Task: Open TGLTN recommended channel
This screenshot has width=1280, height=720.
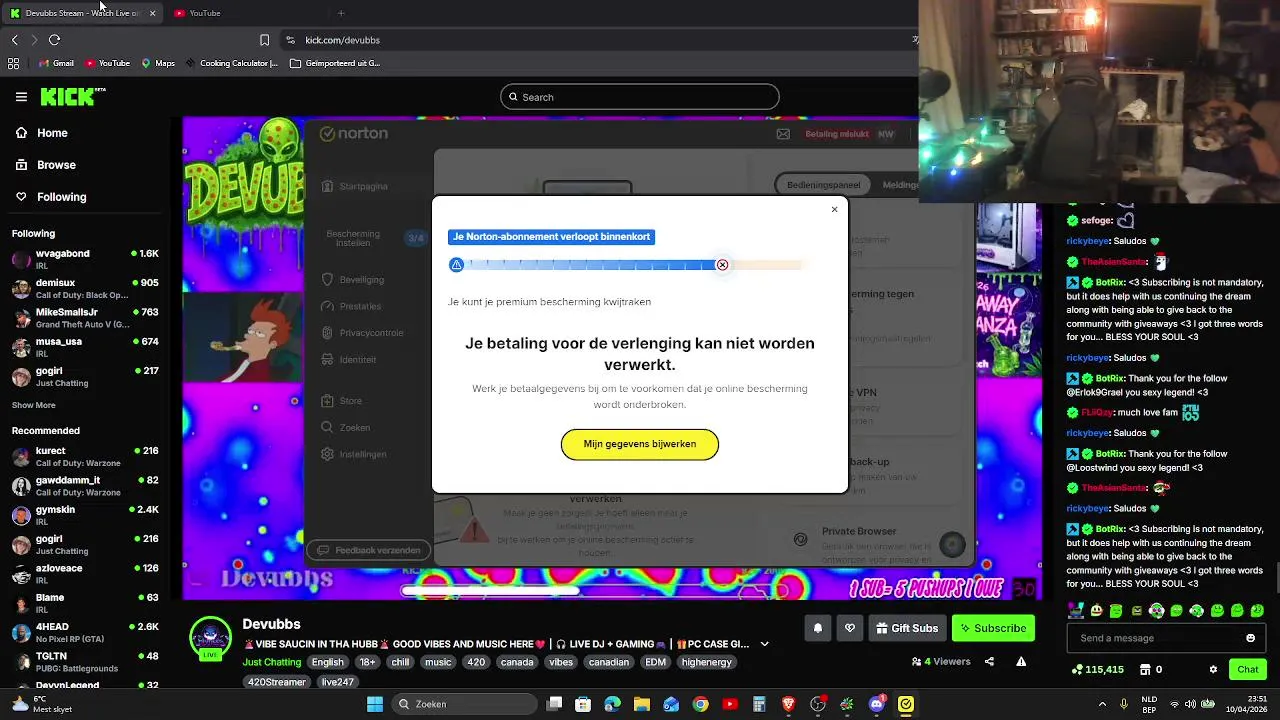Action: coord(85,661)
